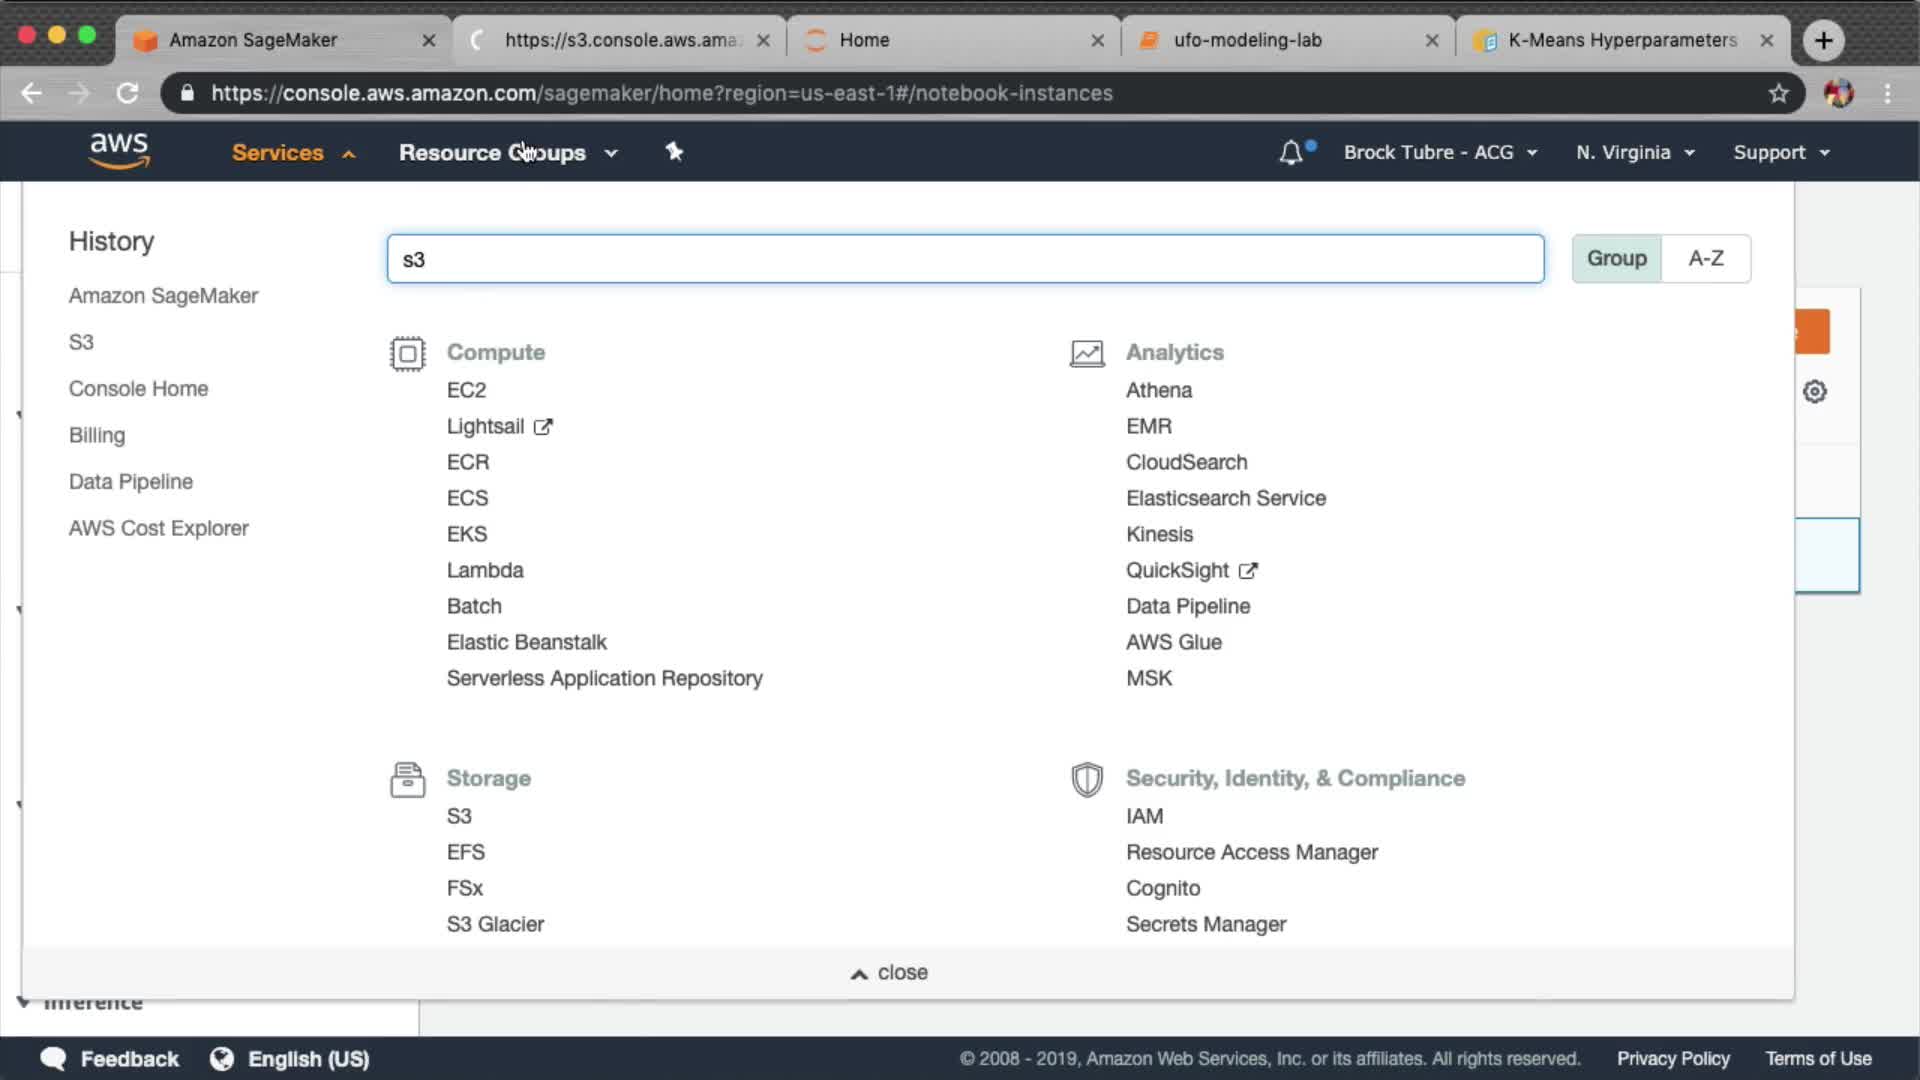Open a new browser tab with plus
This screenshot has width=1920, height=1080.
tap(1823, 40)
